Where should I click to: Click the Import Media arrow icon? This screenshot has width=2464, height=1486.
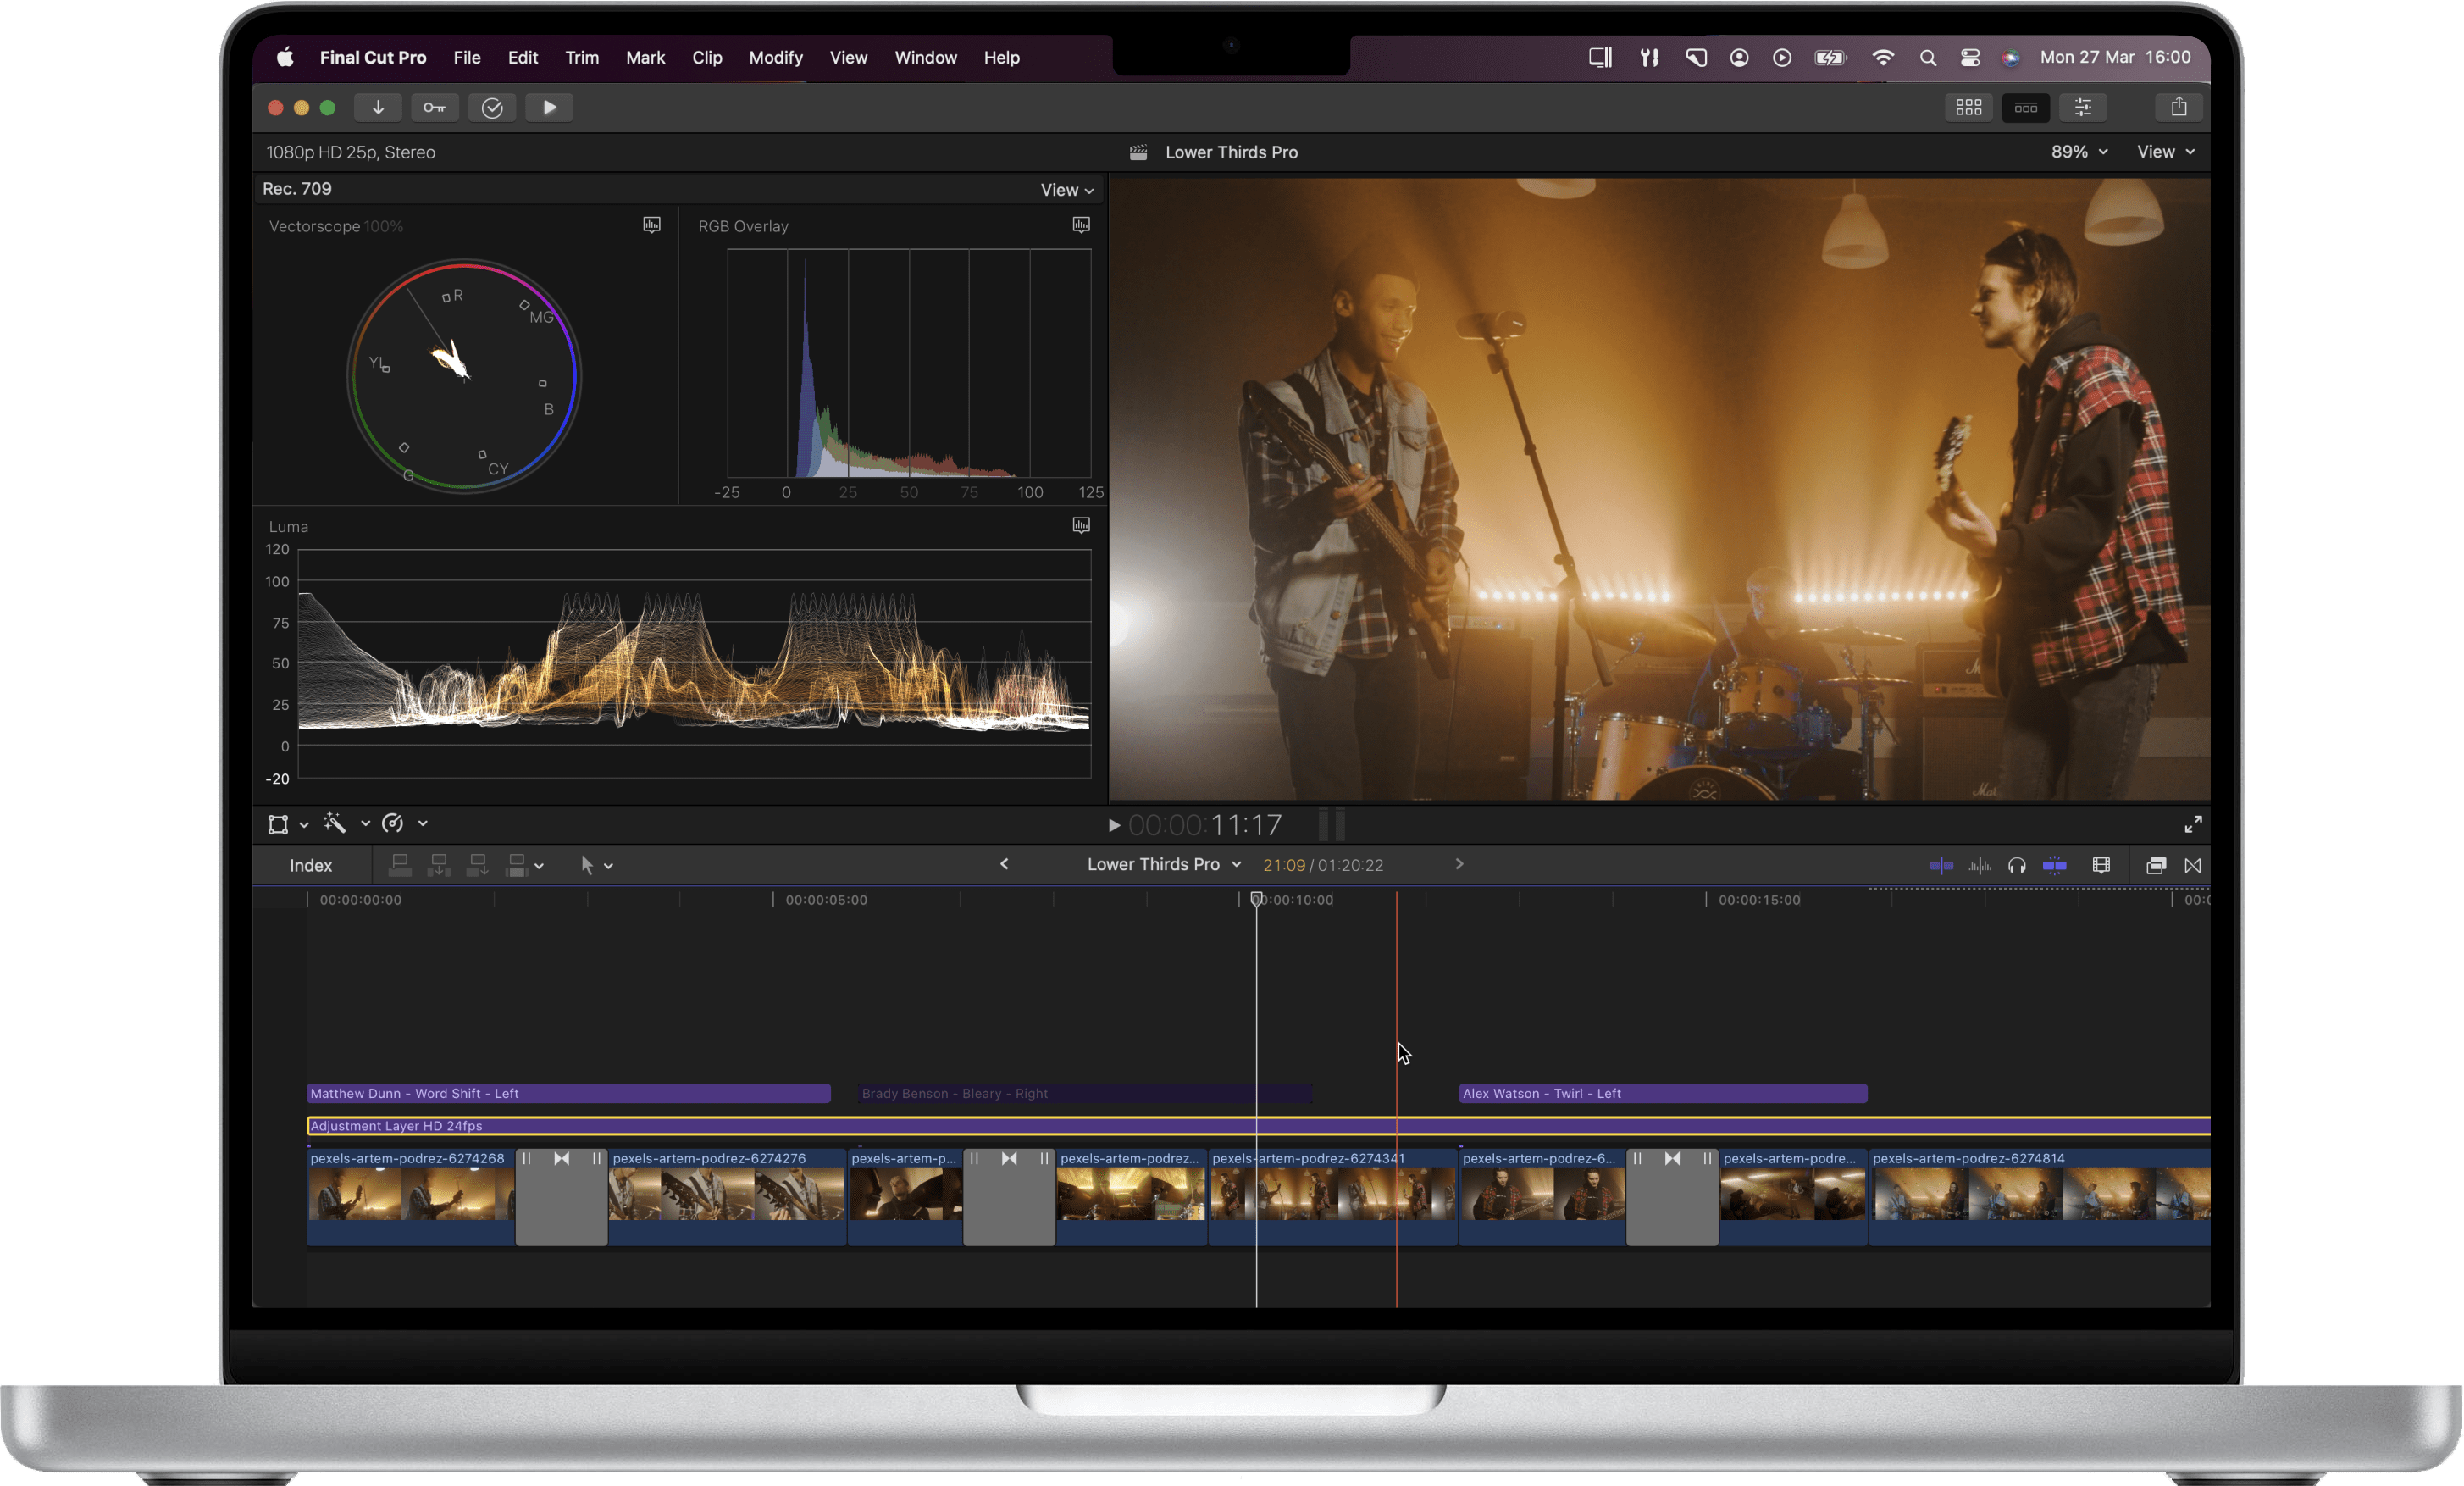378,107
